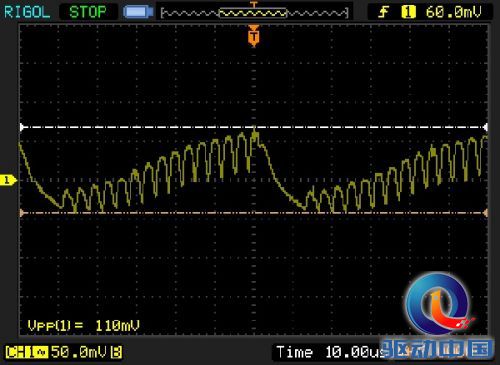Click the yellow channel 1 ground marker
This screenshot has height=365, width=500.
click(7, 180)
